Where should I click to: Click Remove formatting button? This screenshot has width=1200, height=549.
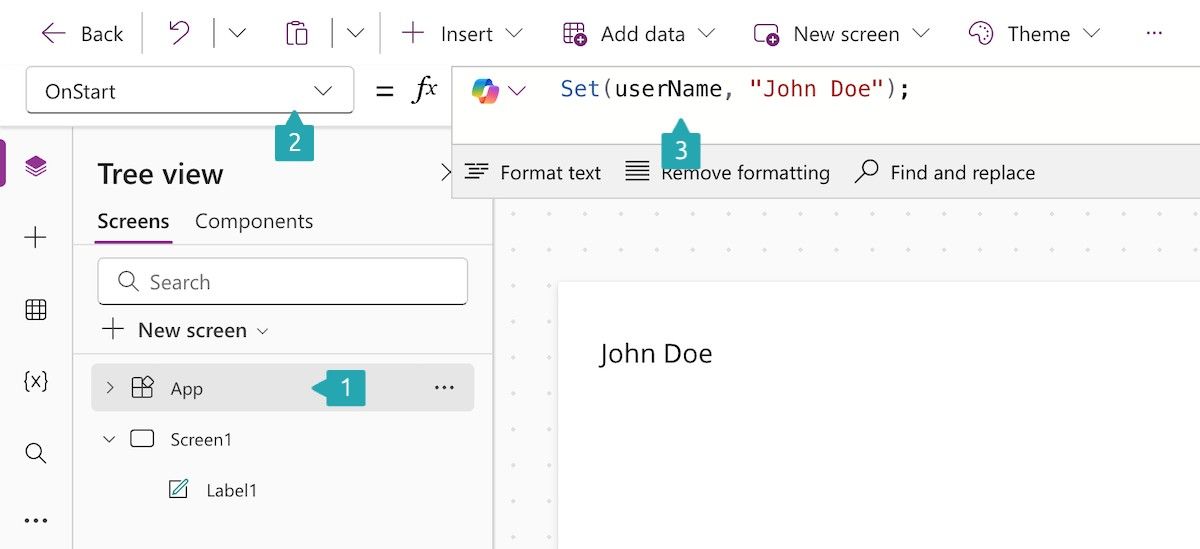tap(727, 172)
